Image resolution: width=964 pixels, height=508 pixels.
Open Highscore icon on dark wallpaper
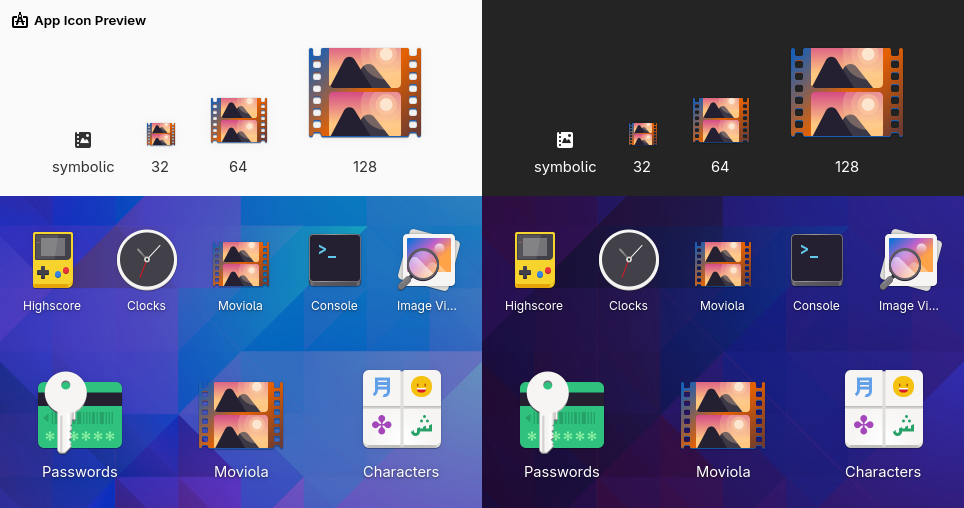tap(535, 260)
